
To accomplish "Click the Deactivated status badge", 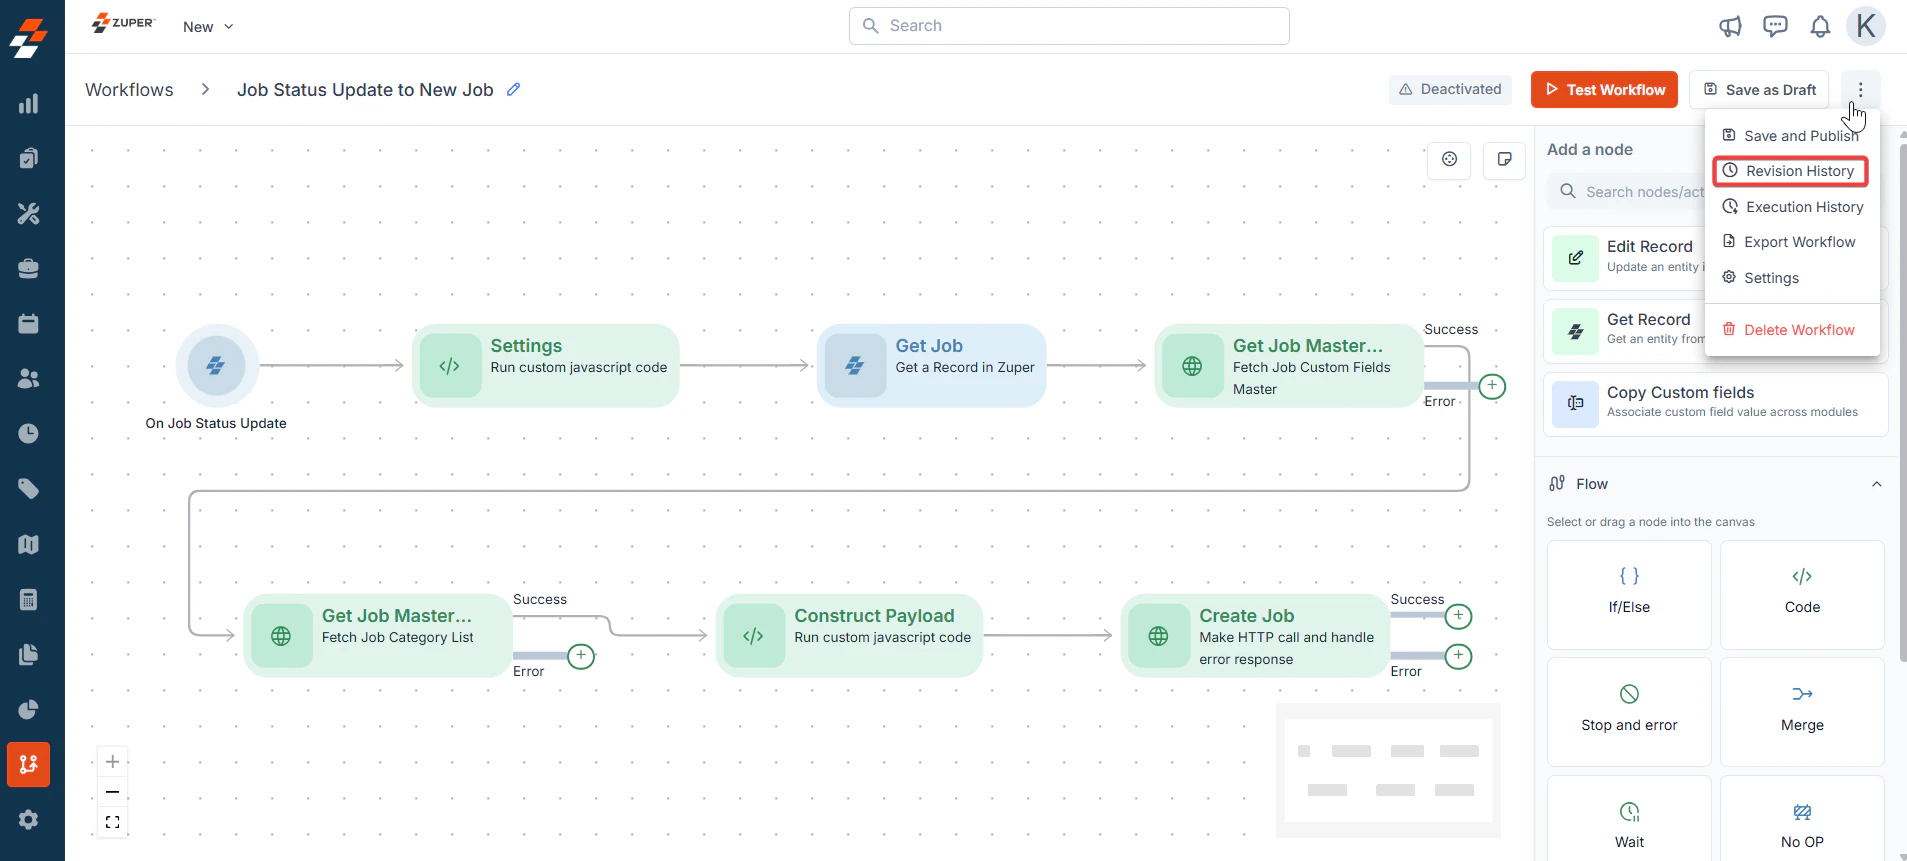I will (x=1450, y=89).
